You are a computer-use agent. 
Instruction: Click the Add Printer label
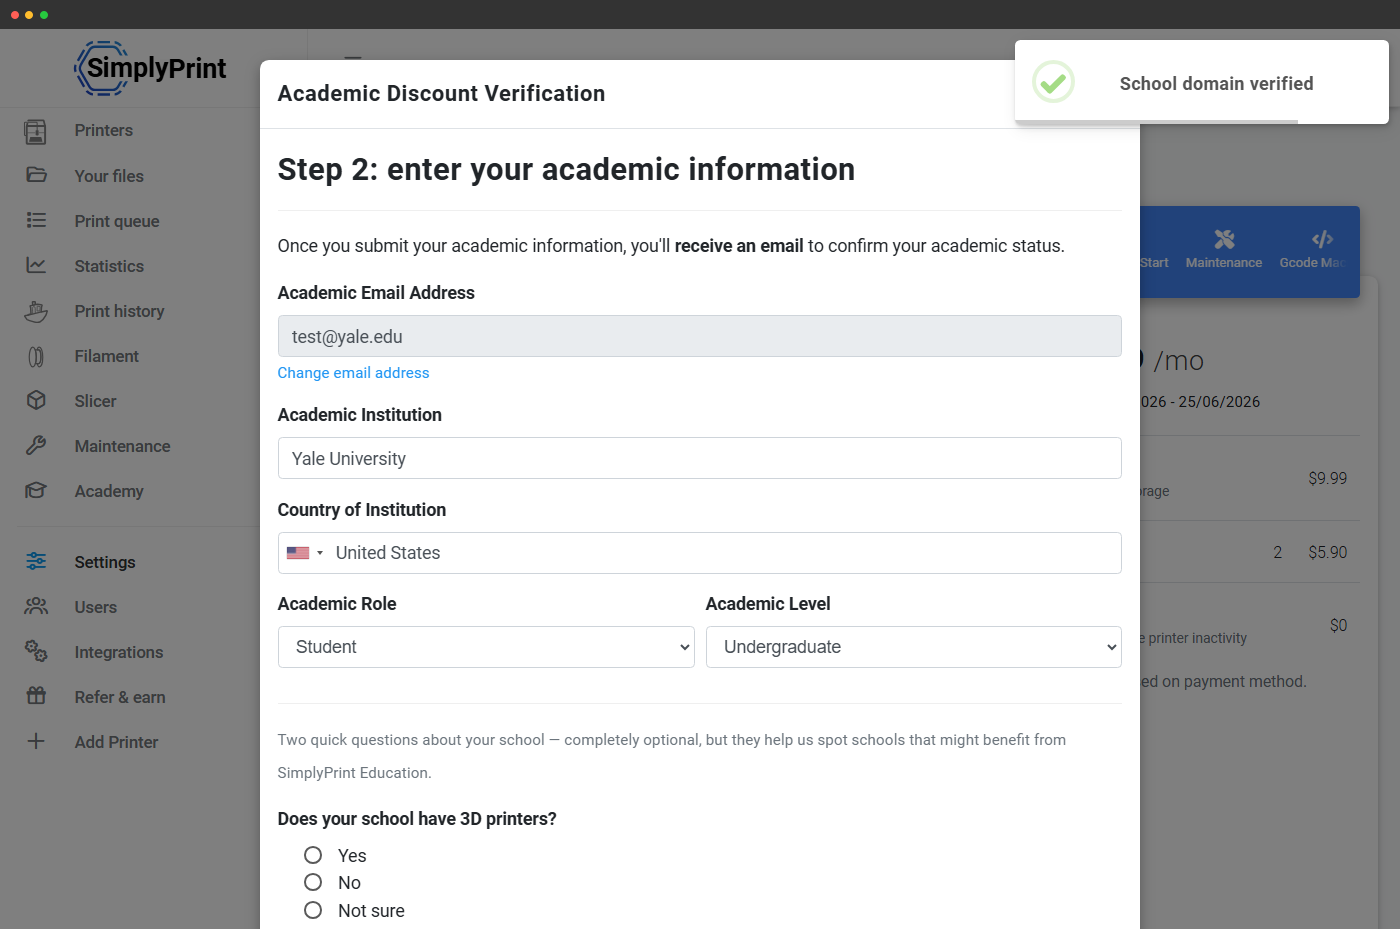116,742
